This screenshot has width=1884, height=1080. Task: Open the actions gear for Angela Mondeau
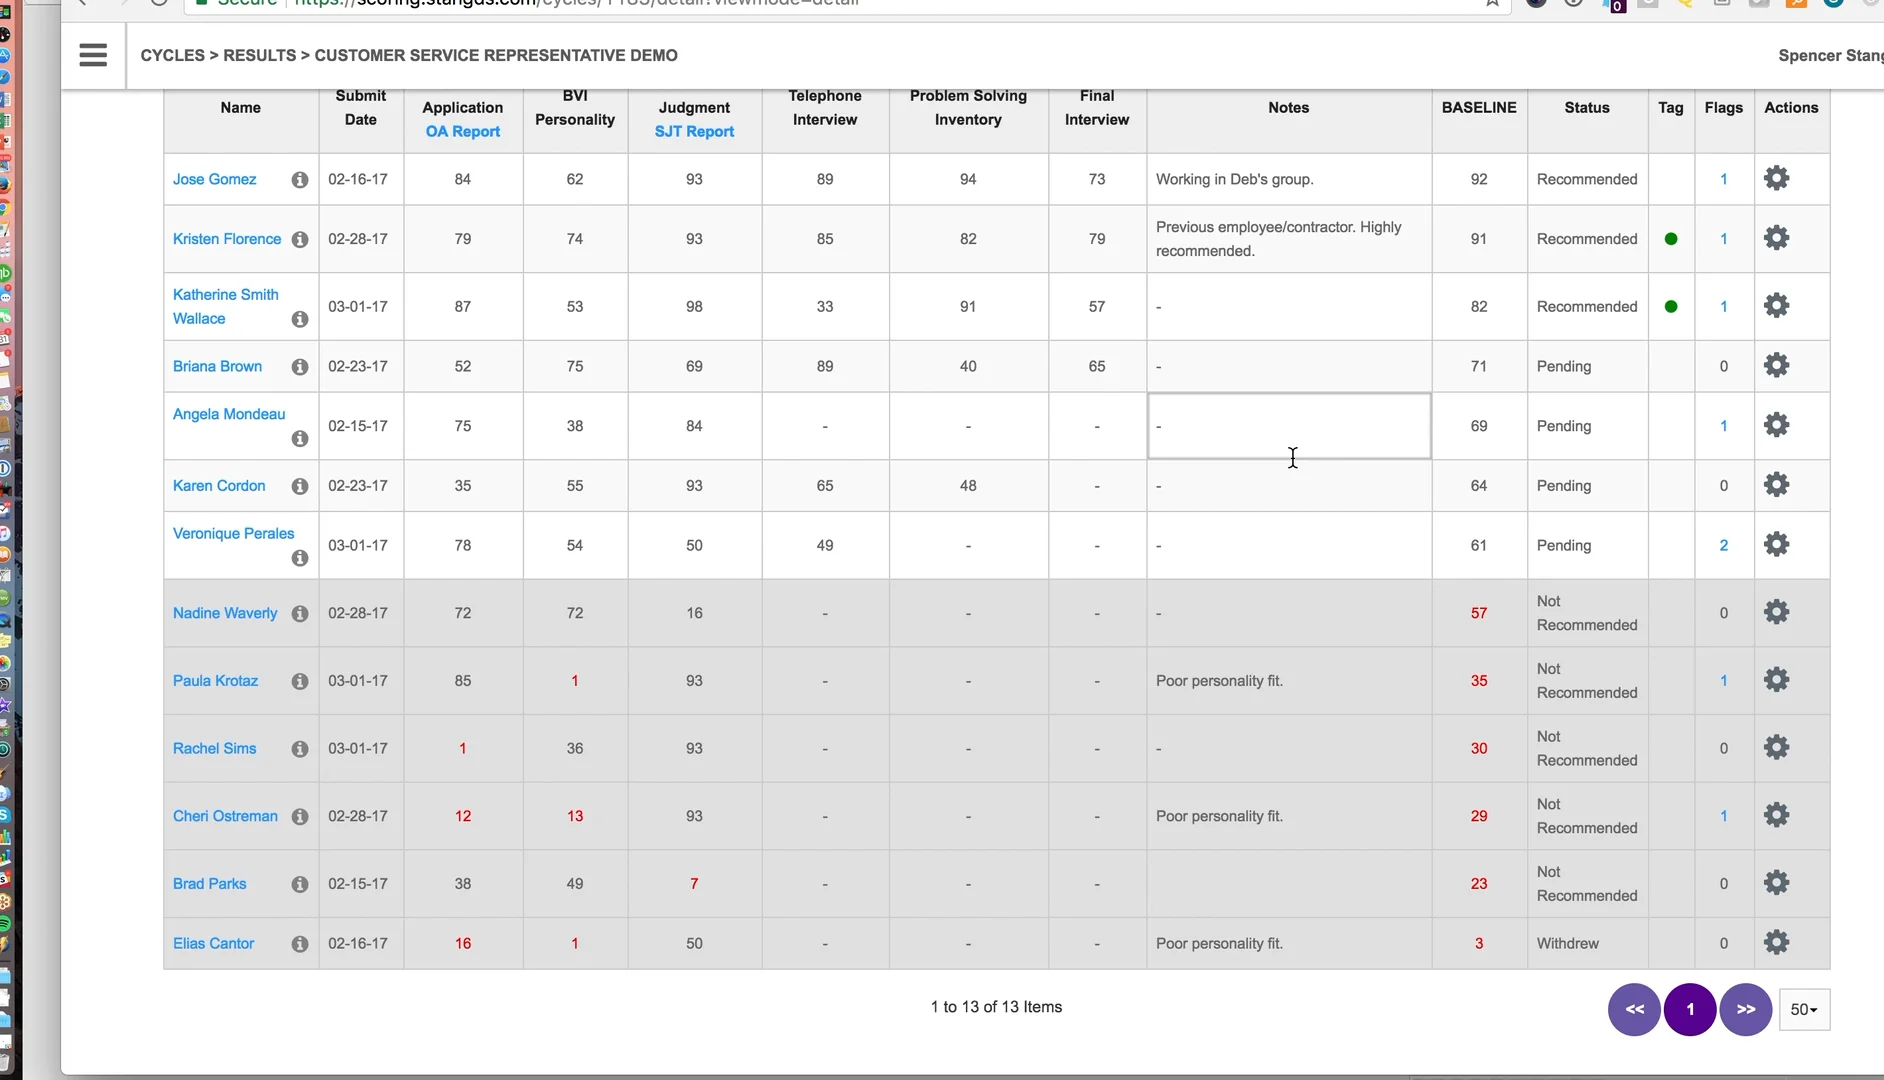click(x=1776, y=425)
